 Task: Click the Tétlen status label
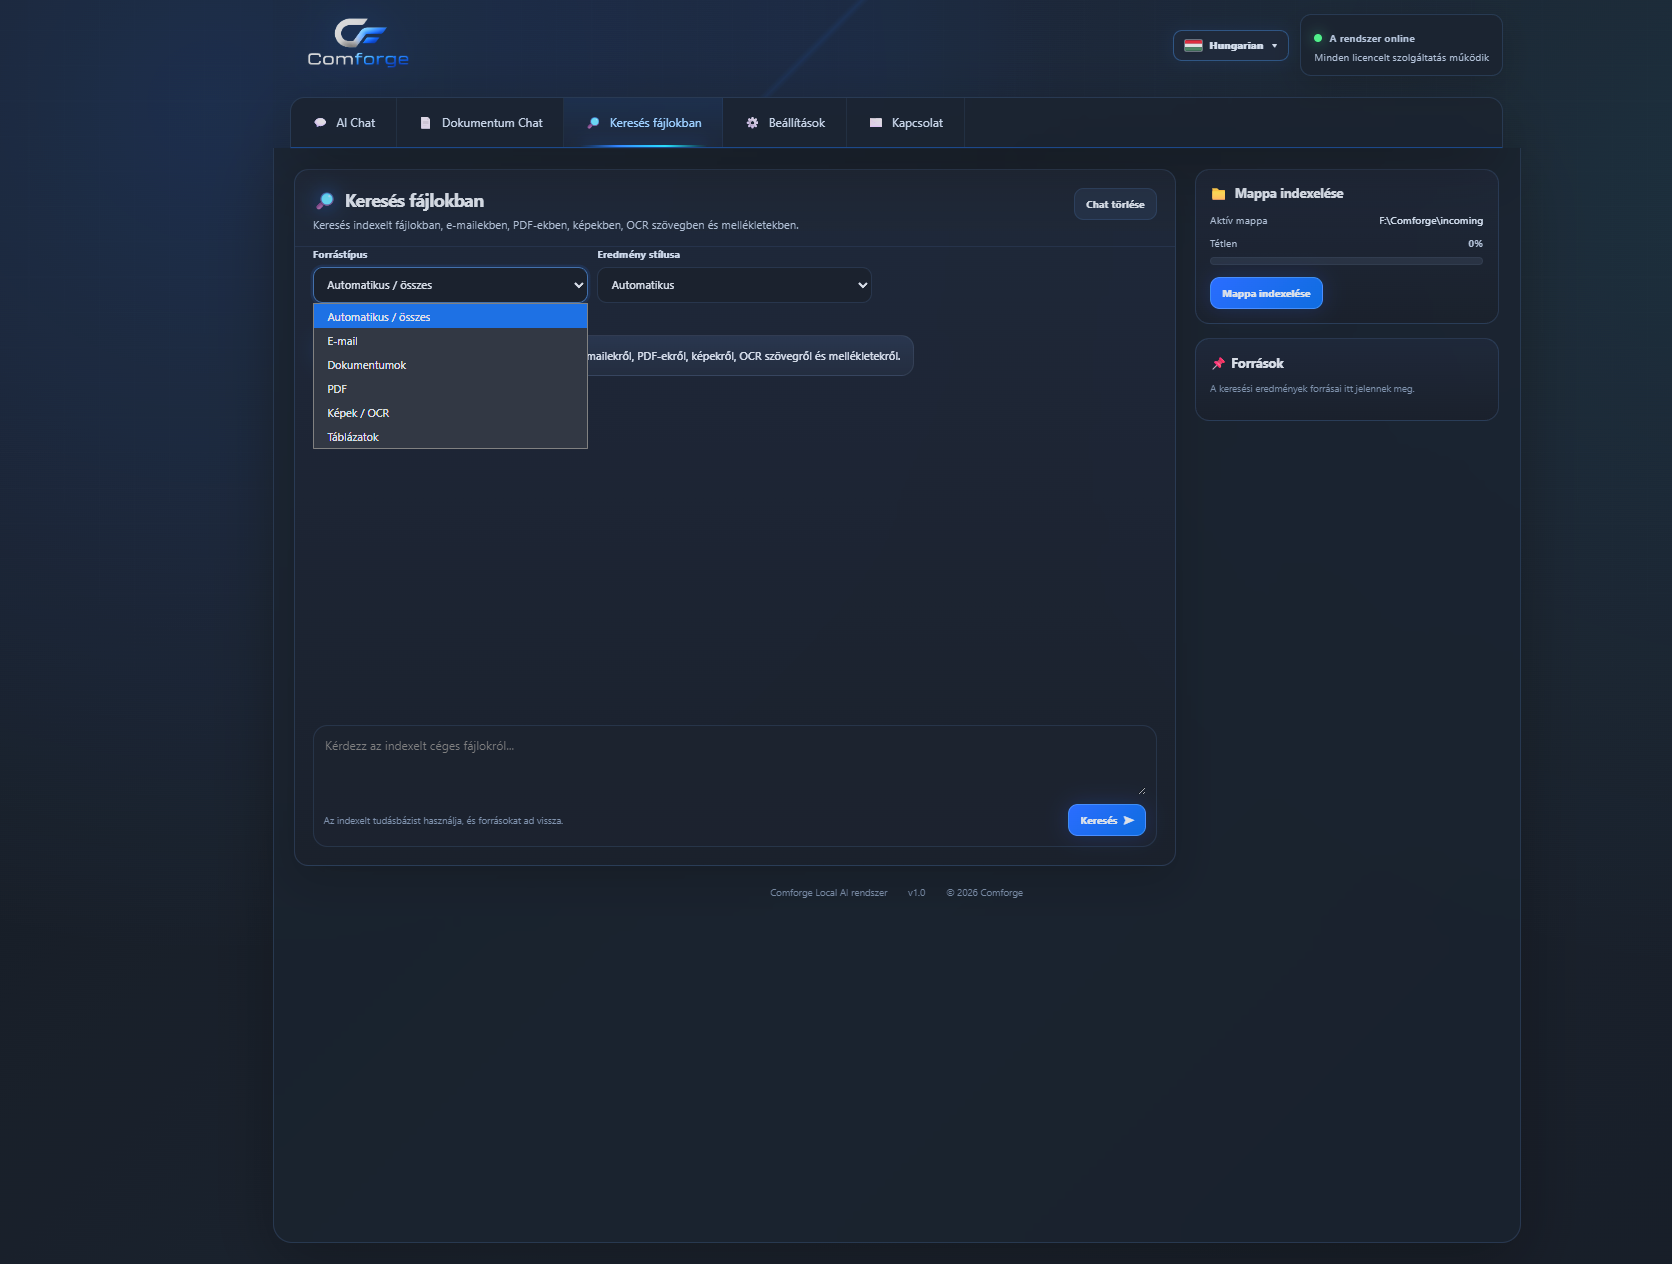[1223, 244]
